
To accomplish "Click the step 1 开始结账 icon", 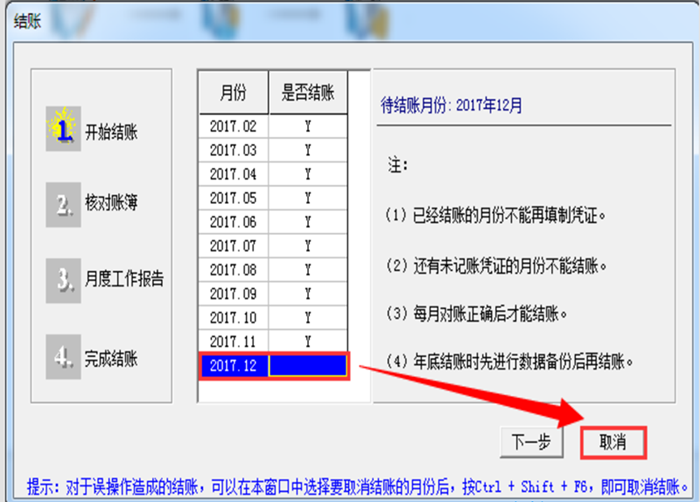I will click(x=63, y=129).
